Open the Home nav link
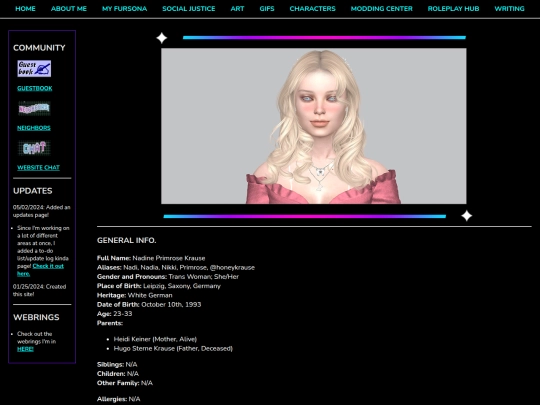Viewport: 540px width, 405px height. pyautogui.click(x=25, y=9)
